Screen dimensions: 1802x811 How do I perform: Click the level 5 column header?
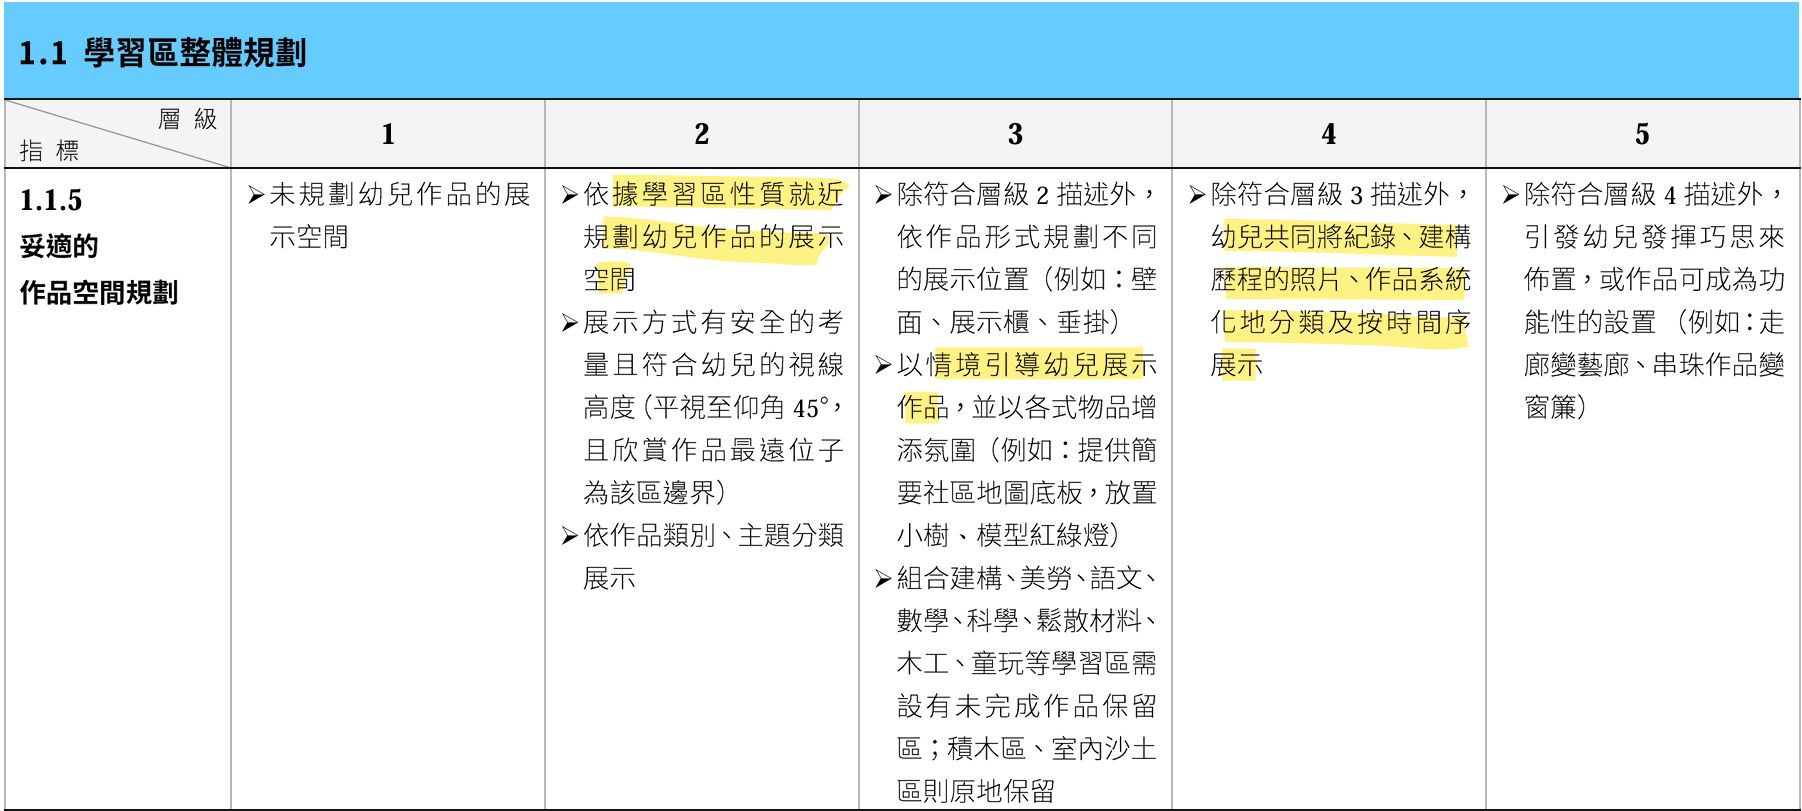point(1642,134)
